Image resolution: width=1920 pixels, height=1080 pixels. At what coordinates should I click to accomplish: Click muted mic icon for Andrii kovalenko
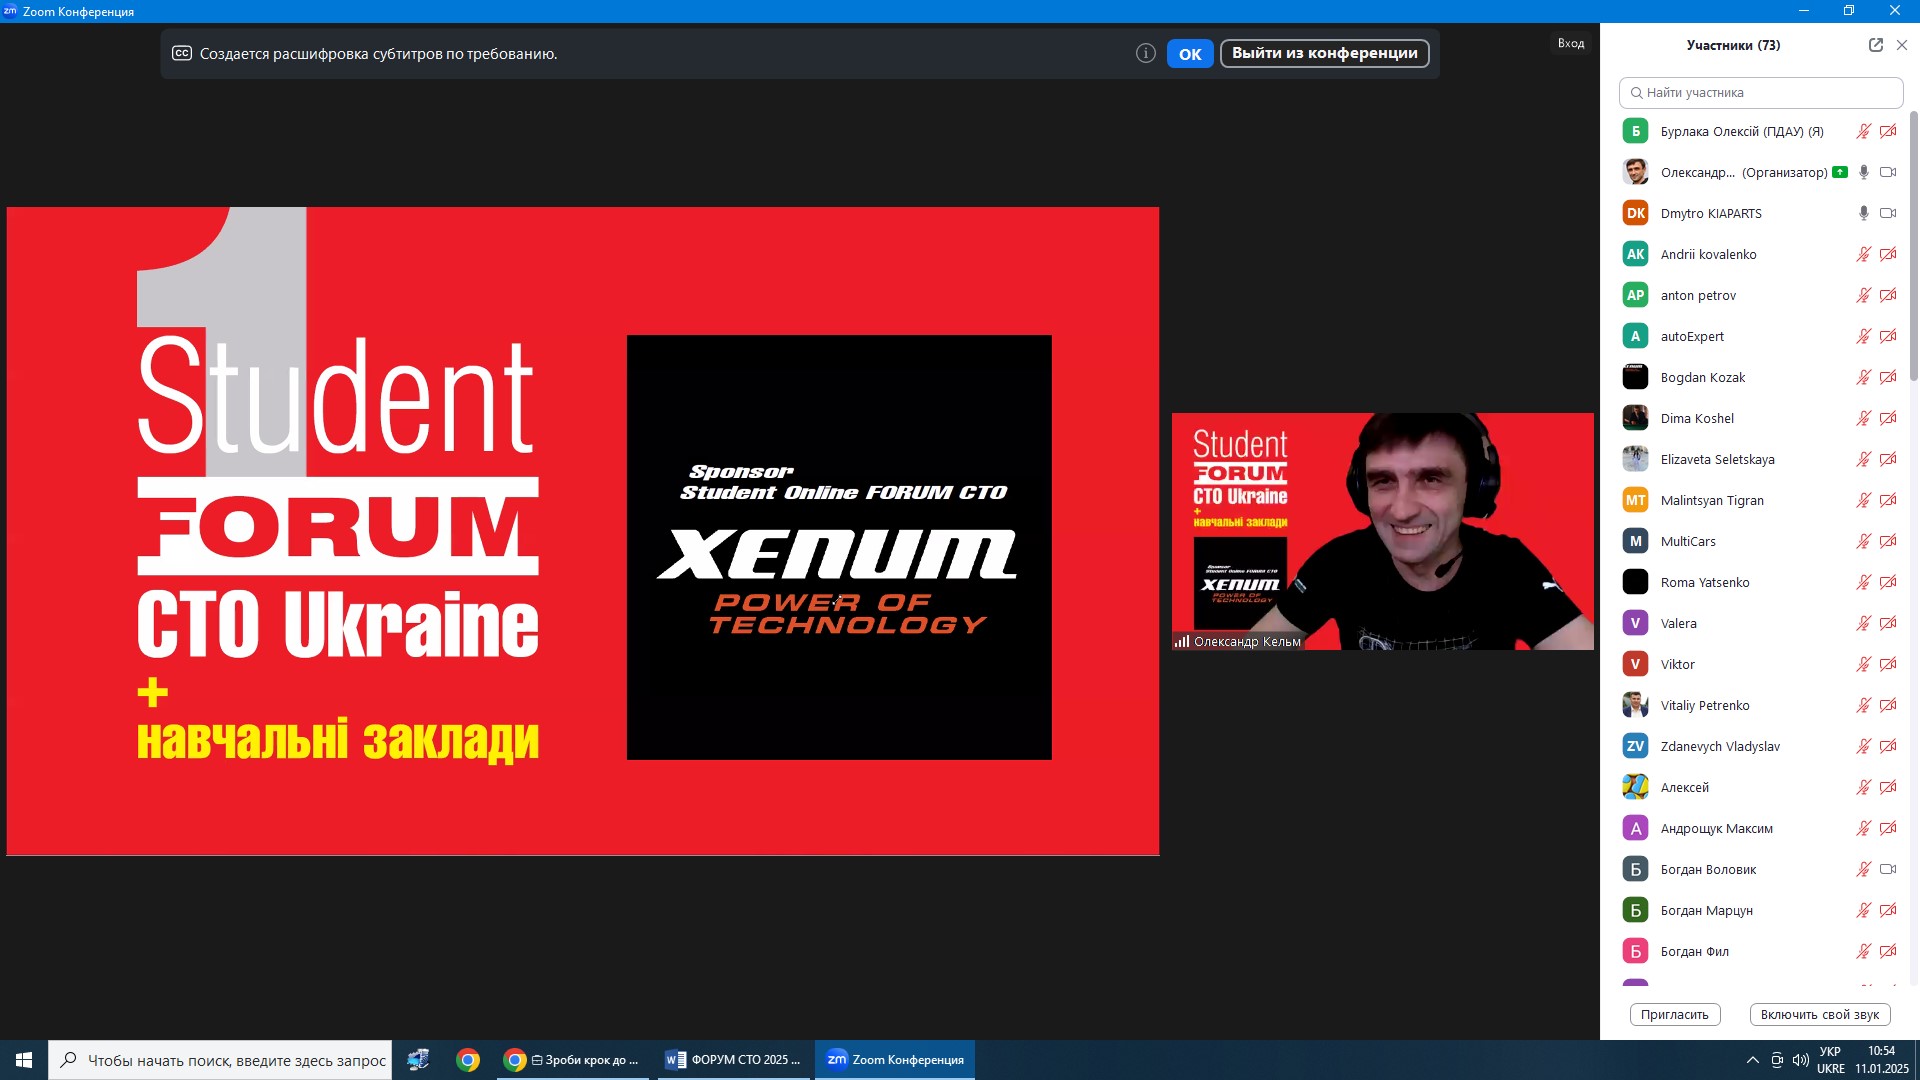[1864, 254]
